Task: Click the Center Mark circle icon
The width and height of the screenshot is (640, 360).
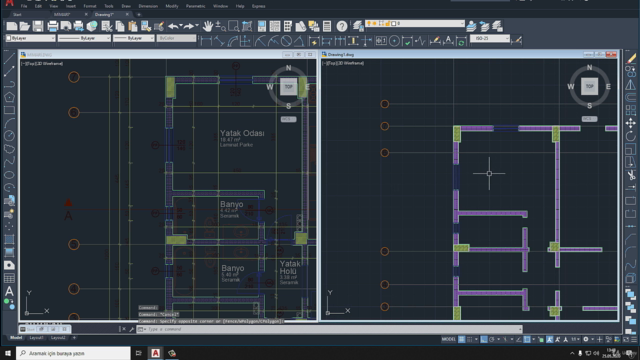Action: (394, 41)
